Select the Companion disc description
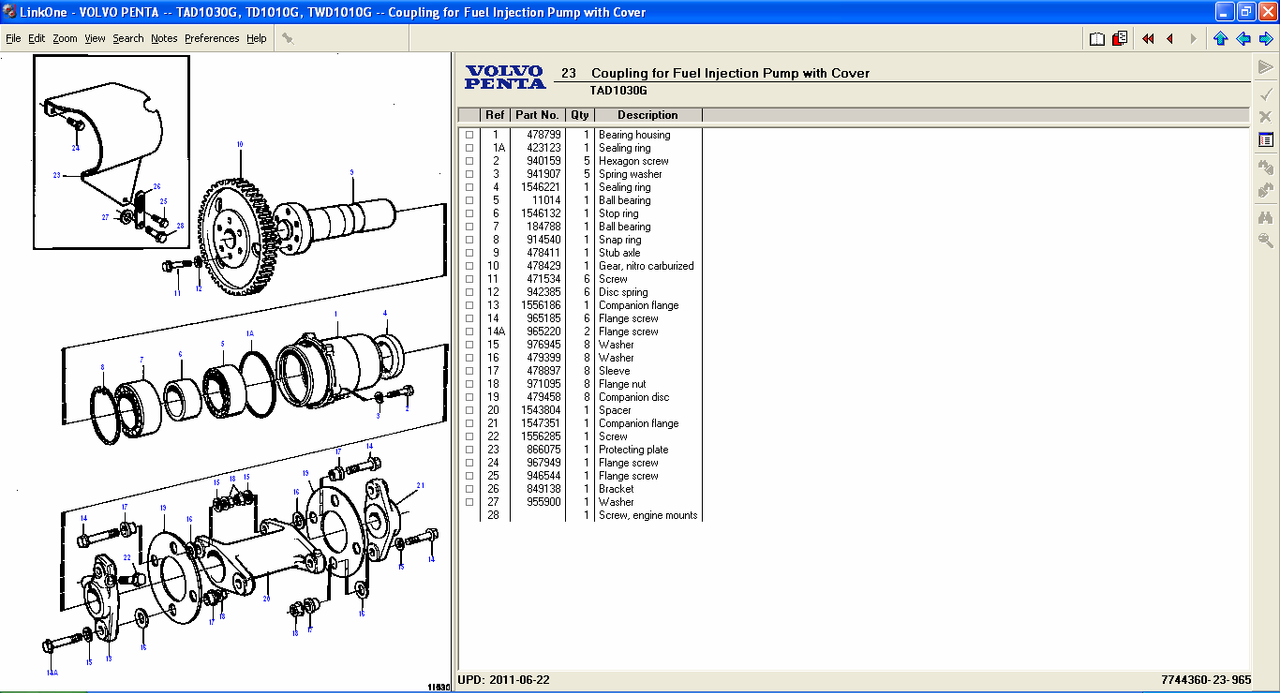The height and width of the screenshot is (693, 1280). click(634, 397)
